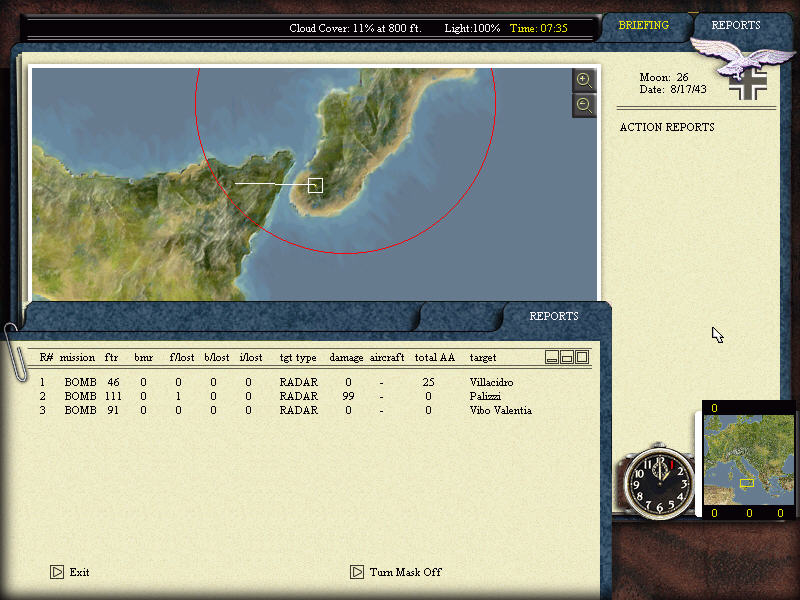Screen dimensions: 800x600
Task: Click the Europe overview minimap
Action: 748,460
